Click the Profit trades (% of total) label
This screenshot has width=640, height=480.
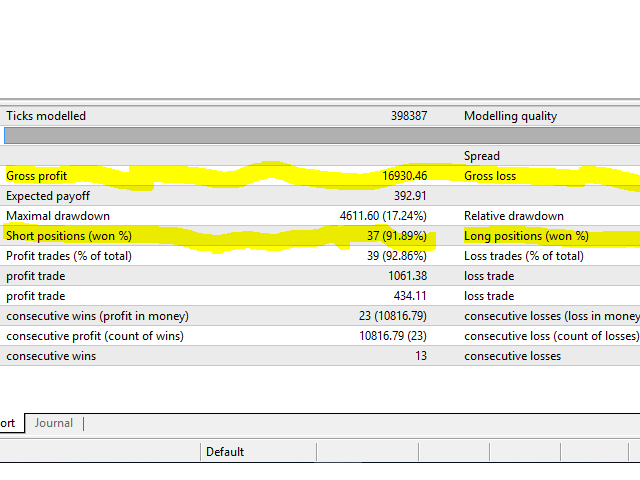(69, 256)
